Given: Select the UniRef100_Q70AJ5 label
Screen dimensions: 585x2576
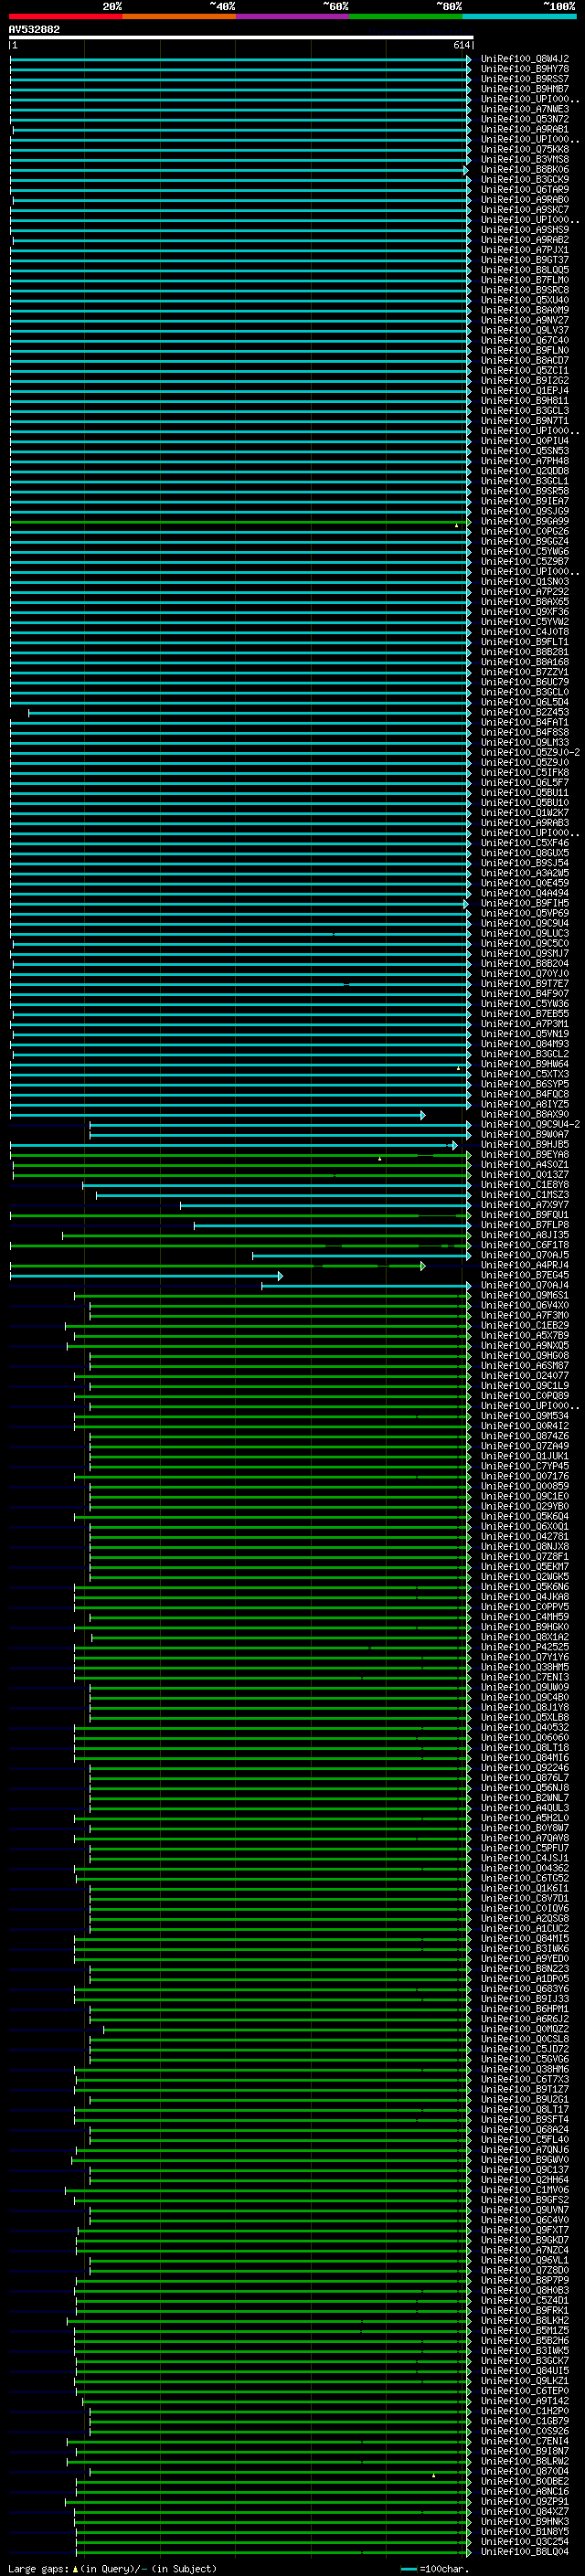Looking at the screenshot, I should tap(525, 1255).
